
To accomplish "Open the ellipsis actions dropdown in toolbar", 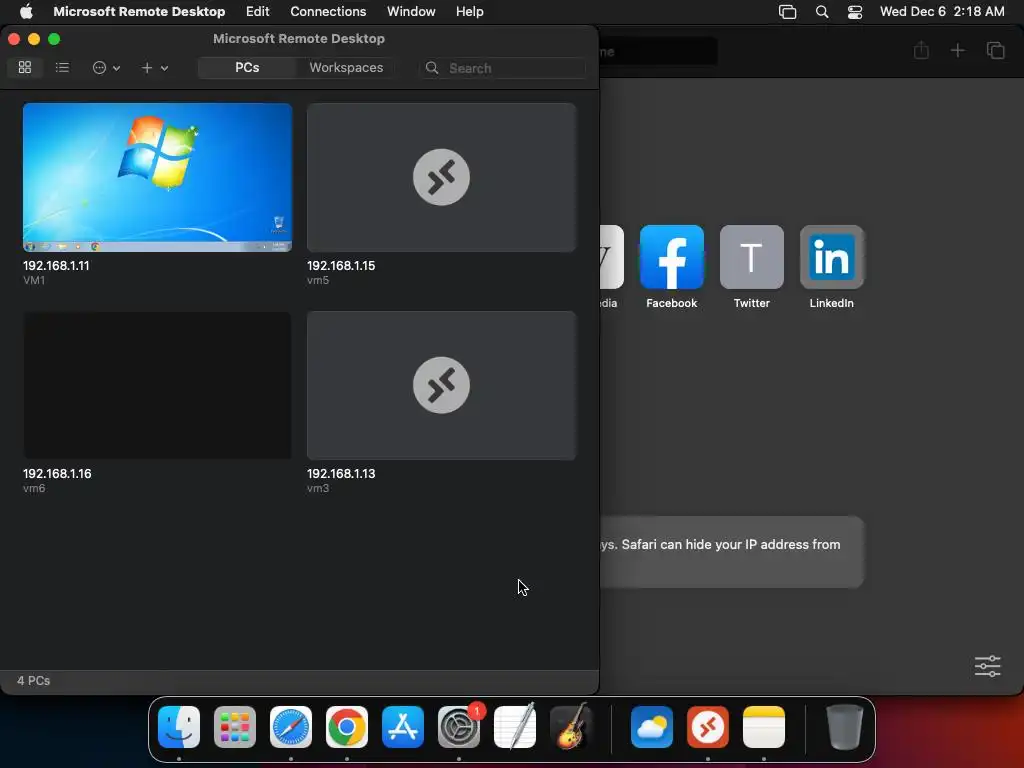I will point(106,67).
